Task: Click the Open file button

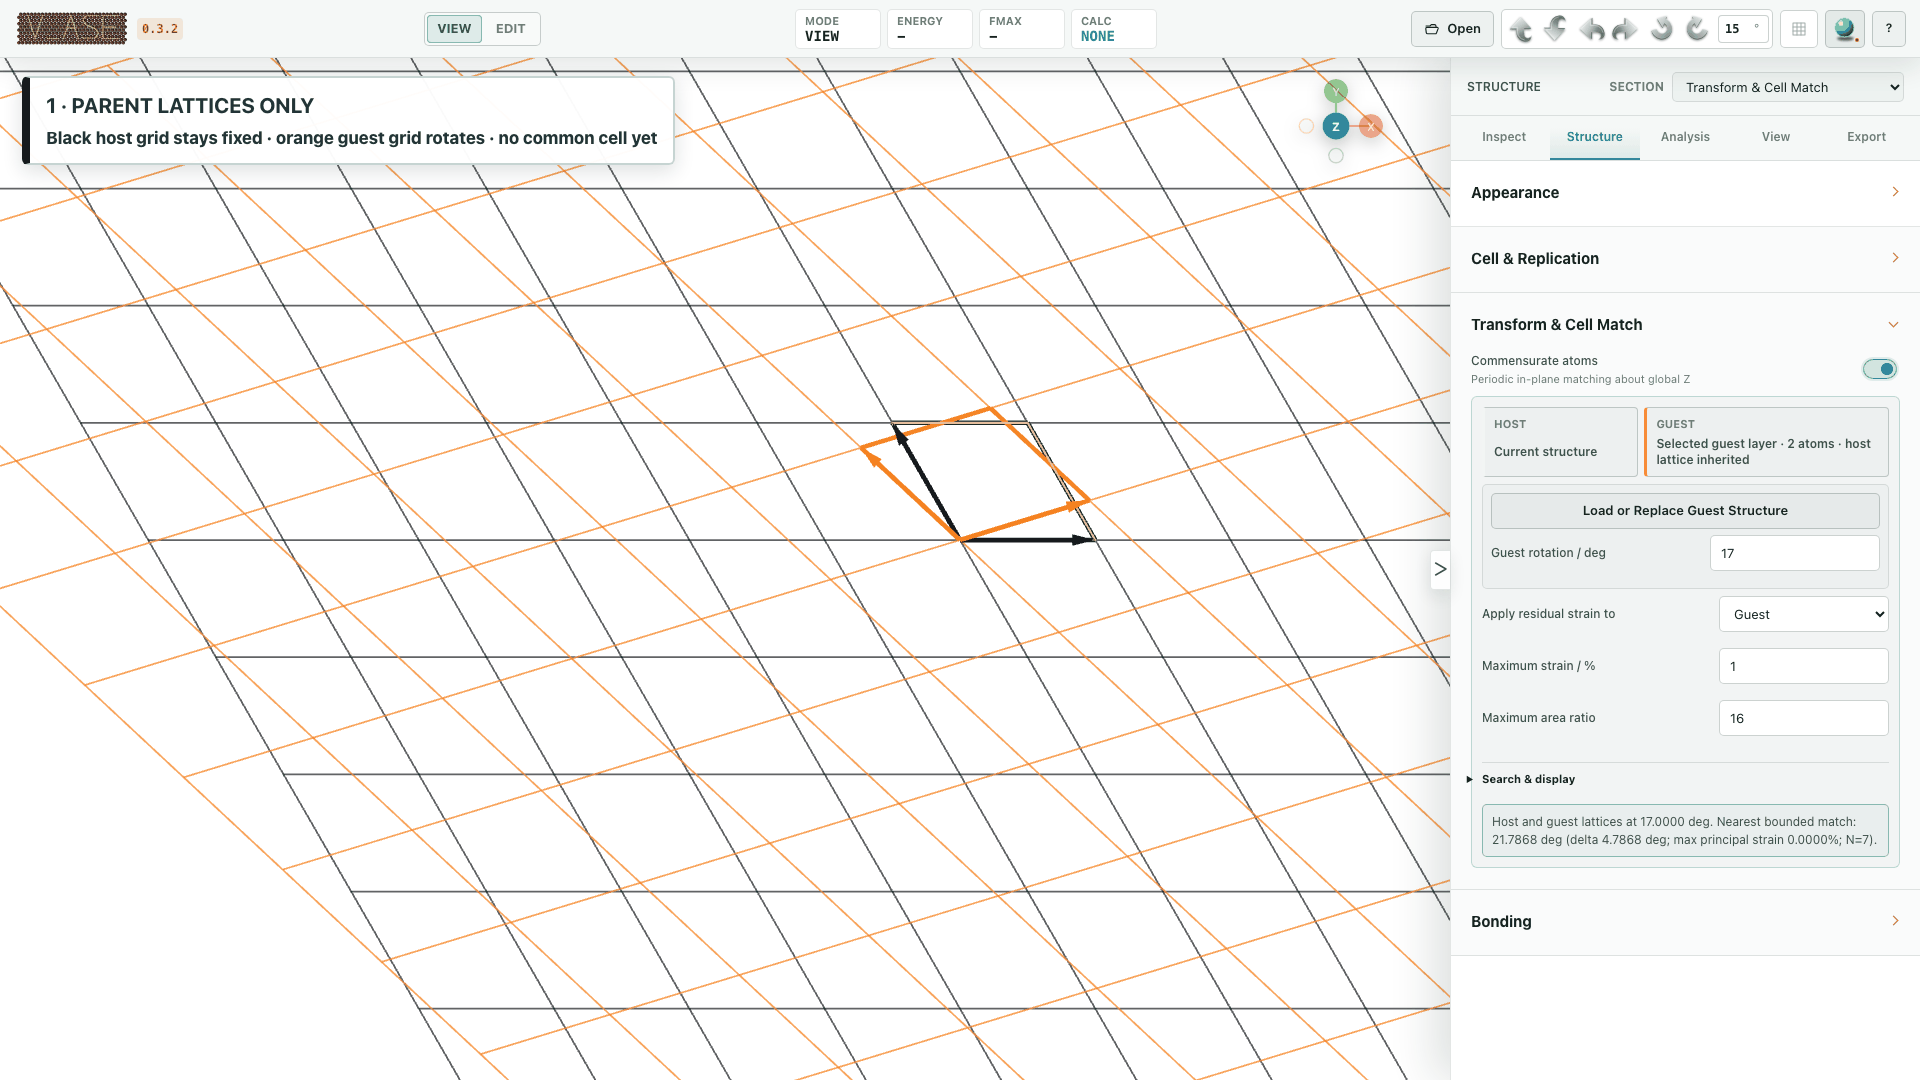Action: coord(1452,29)
